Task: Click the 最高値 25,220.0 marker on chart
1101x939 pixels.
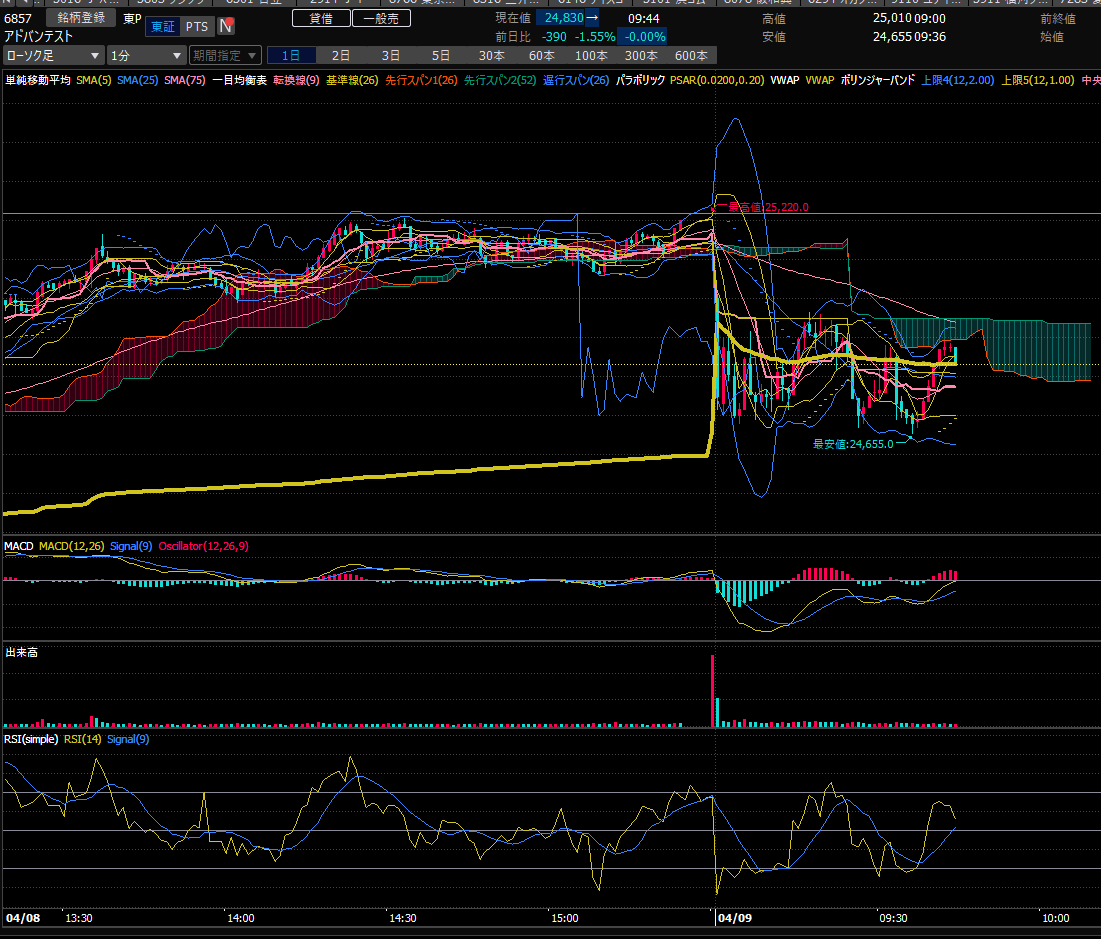Action: pyautogui.click(x=763, y=207)
